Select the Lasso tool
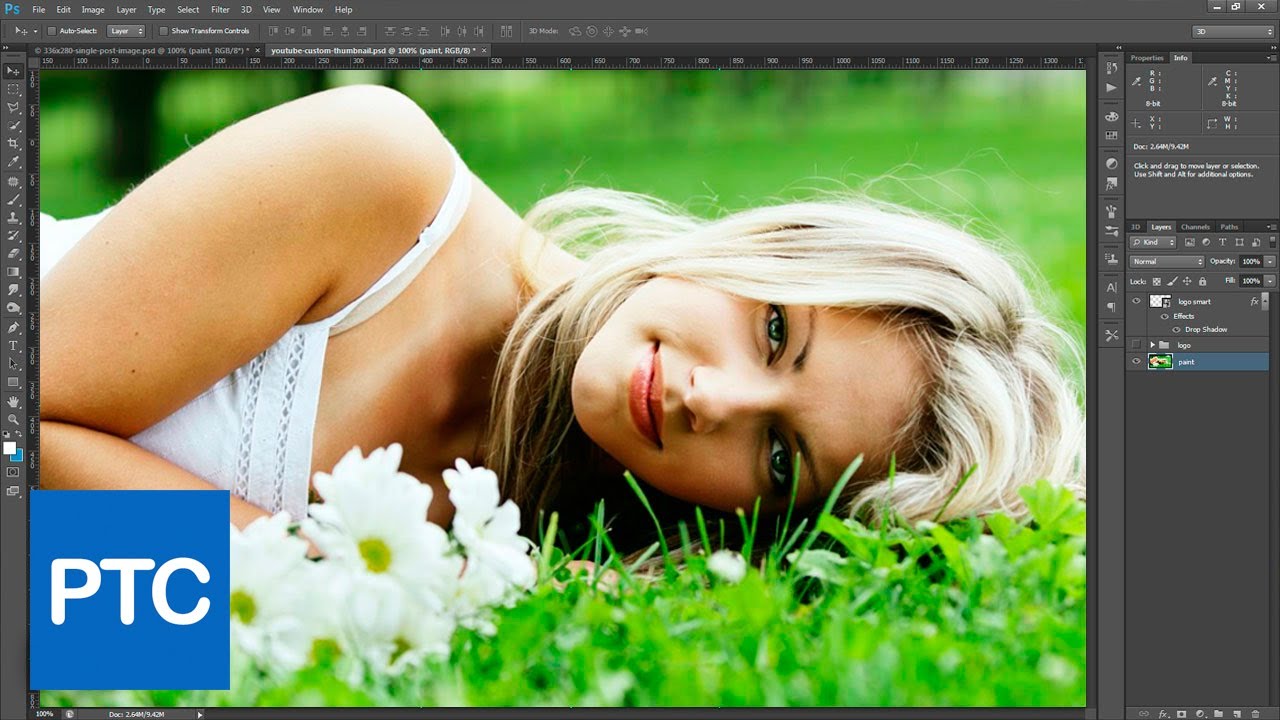 tap(13, 107)
